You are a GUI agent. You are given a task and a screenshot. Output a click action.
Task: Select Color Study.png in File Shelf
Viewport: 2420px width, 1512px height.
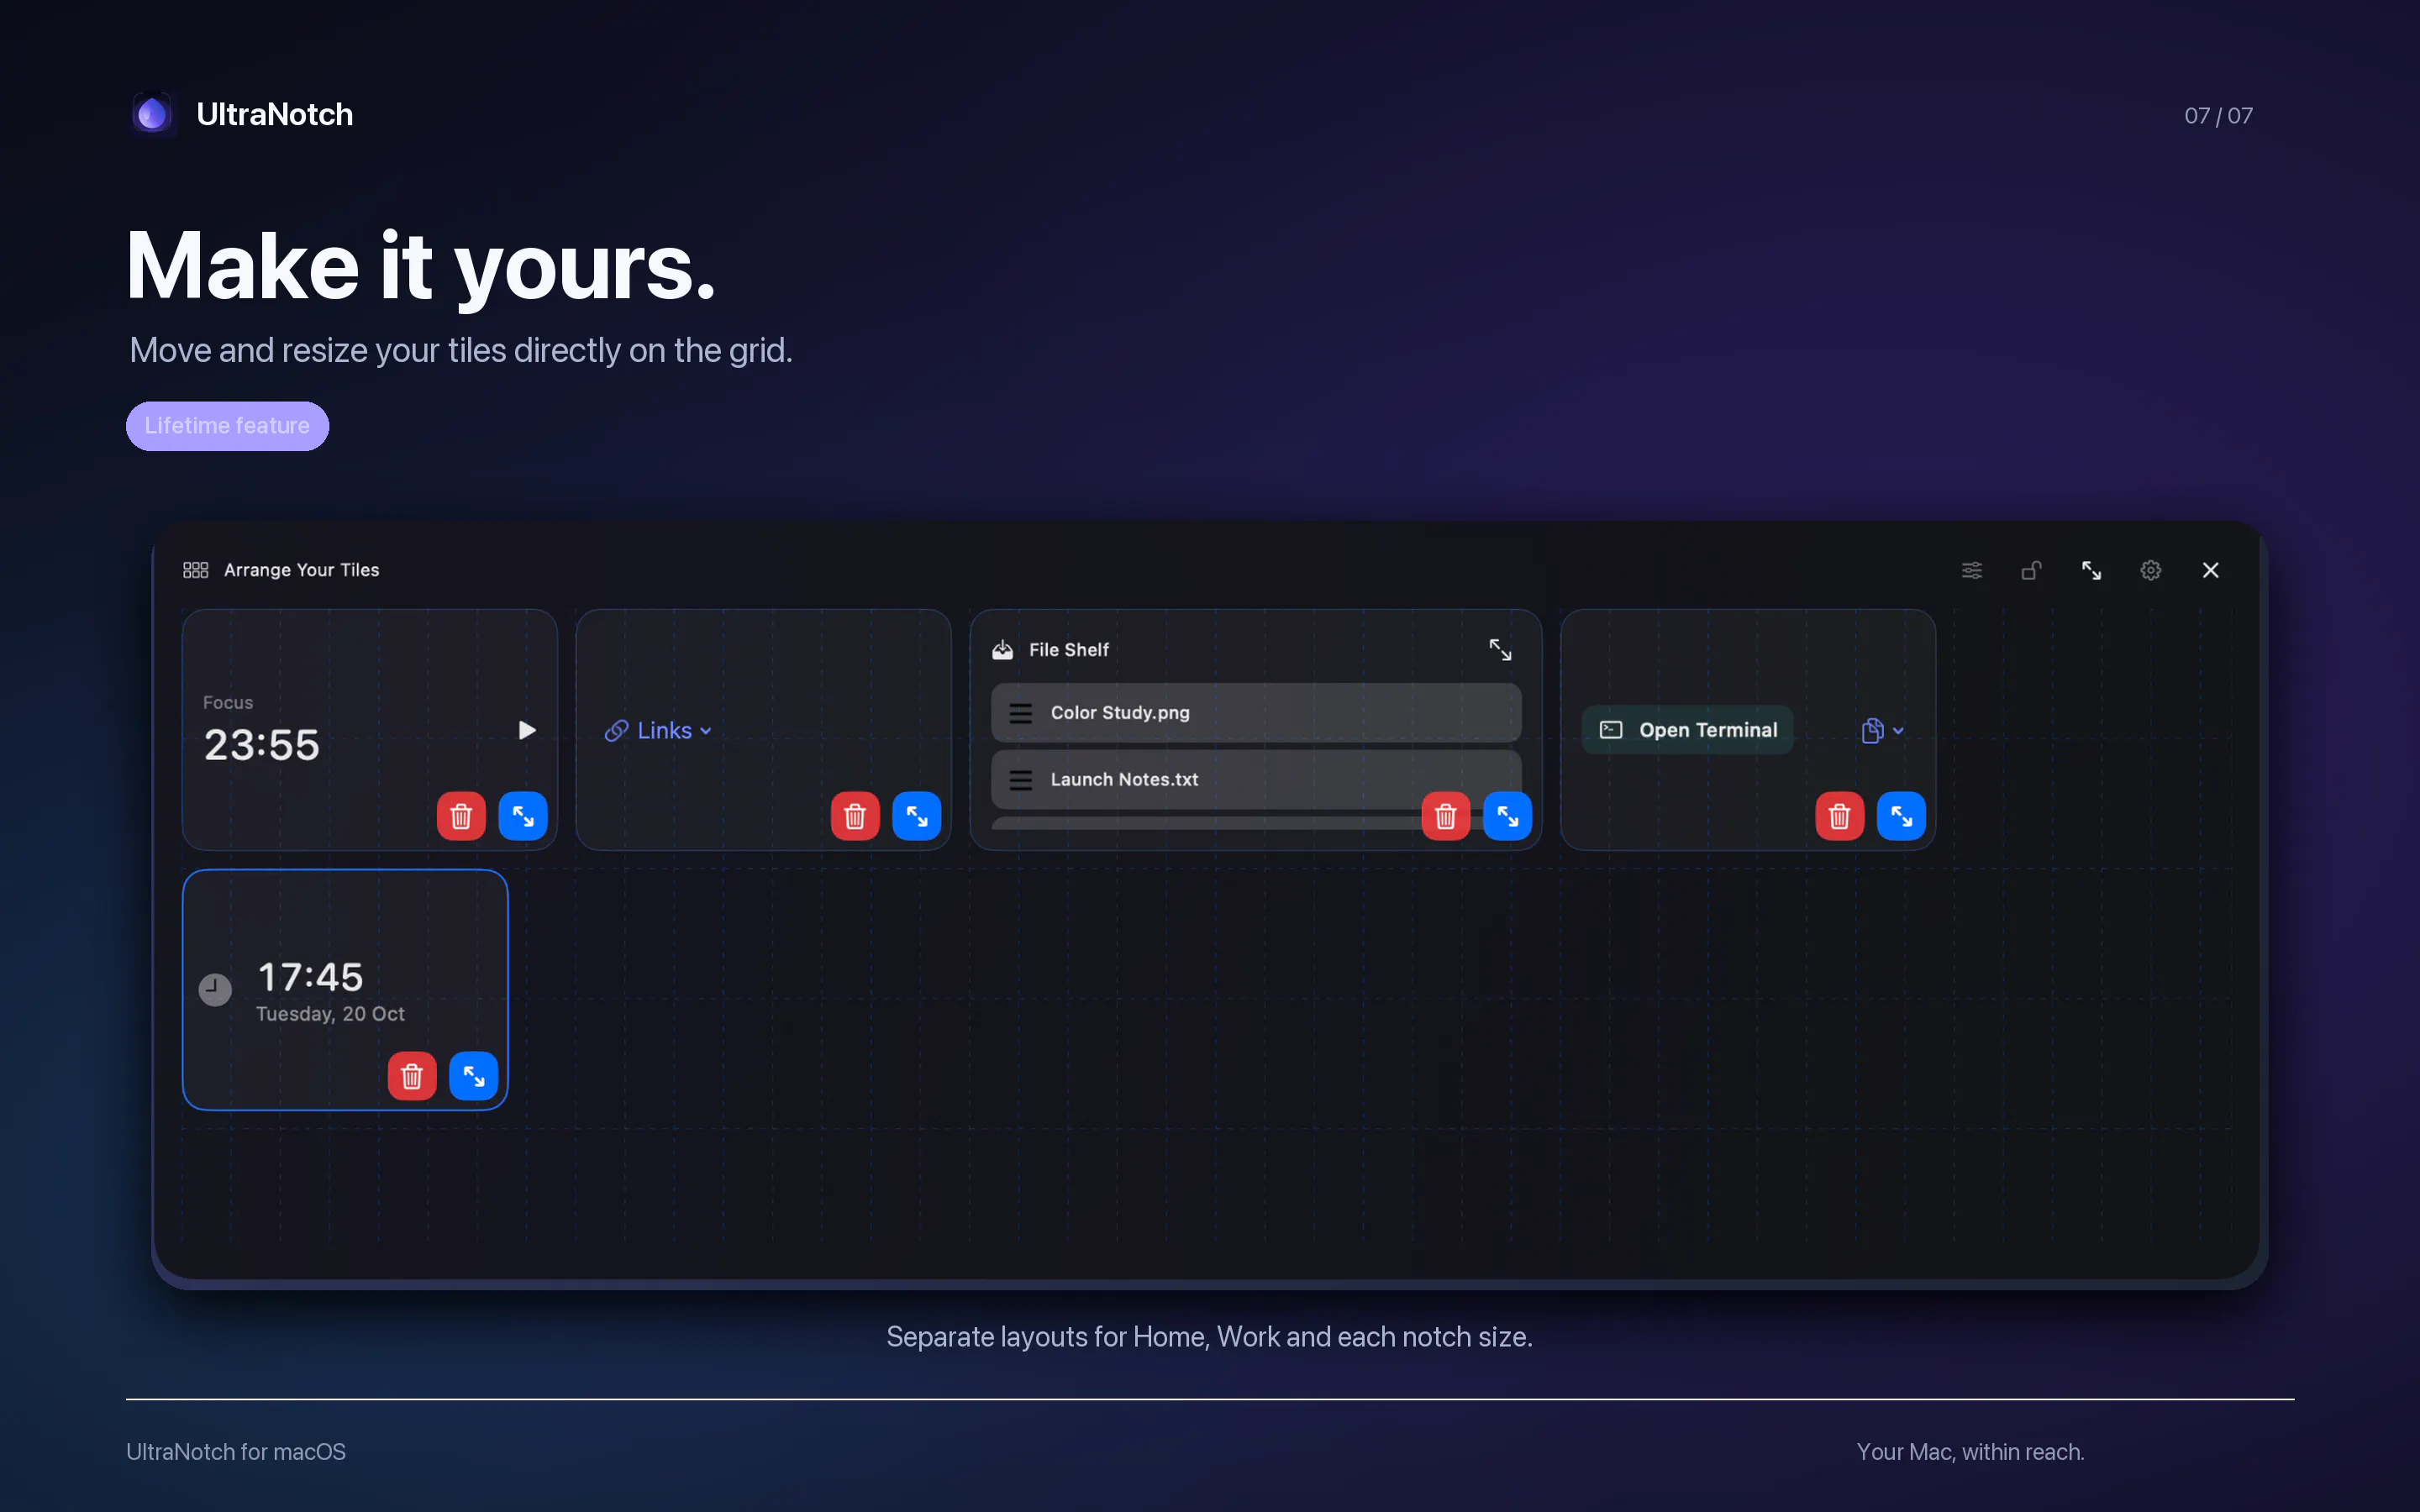(1256, 713)
